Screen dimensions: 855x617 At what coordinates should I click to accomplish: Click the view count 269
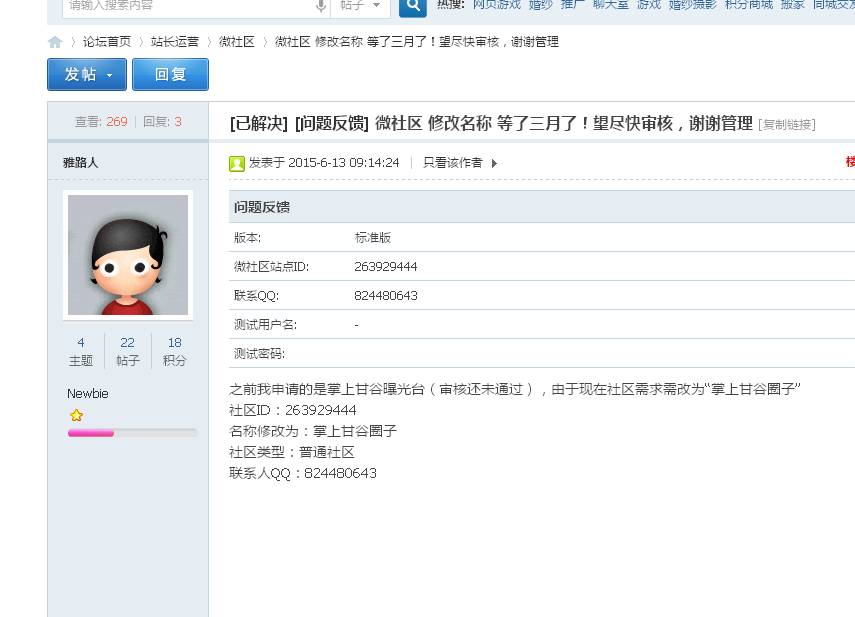pos(117,122)
